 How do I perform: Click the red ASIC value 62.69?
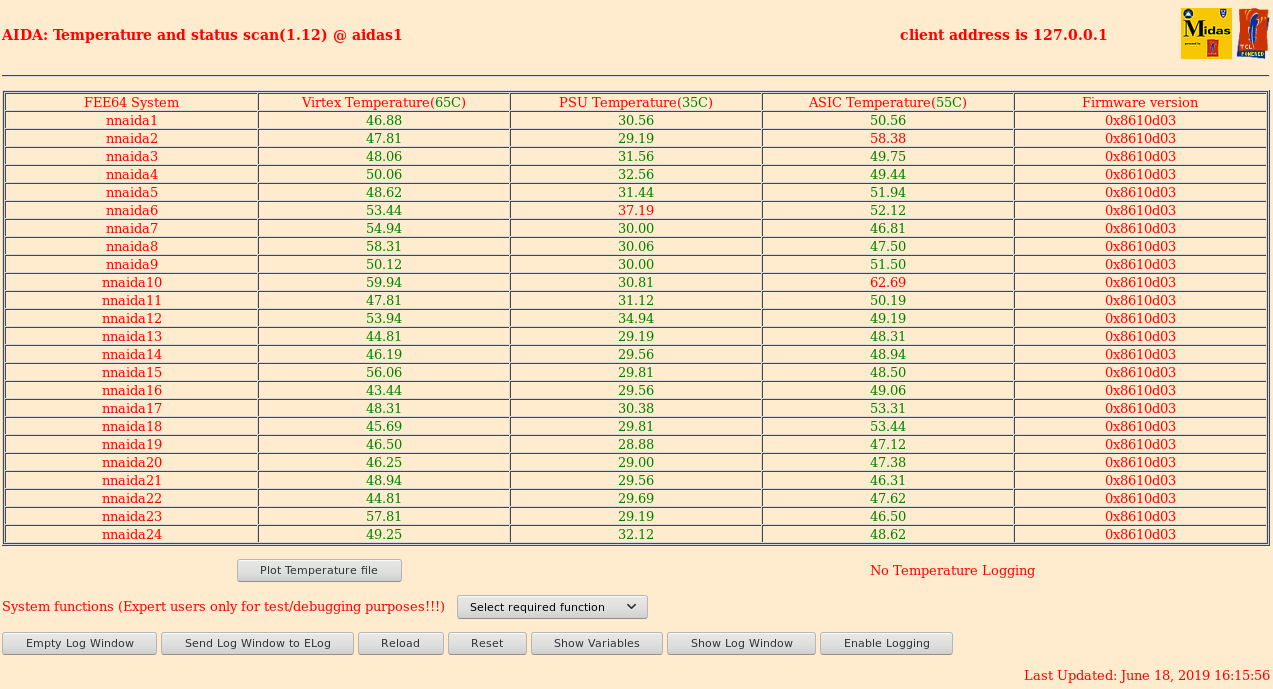pos(888,282)
